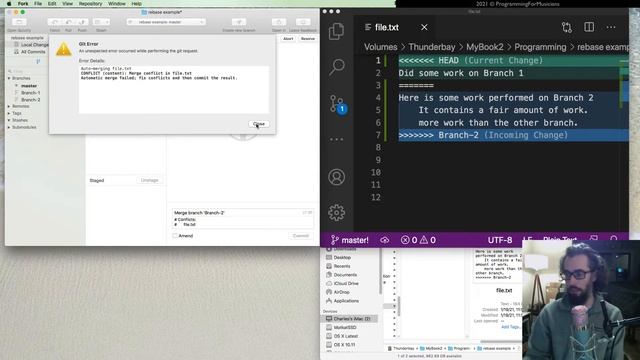This screenshot has width=640, height=360.
Task: Open Source Control view with badge 1
Action: coord(338,104)
